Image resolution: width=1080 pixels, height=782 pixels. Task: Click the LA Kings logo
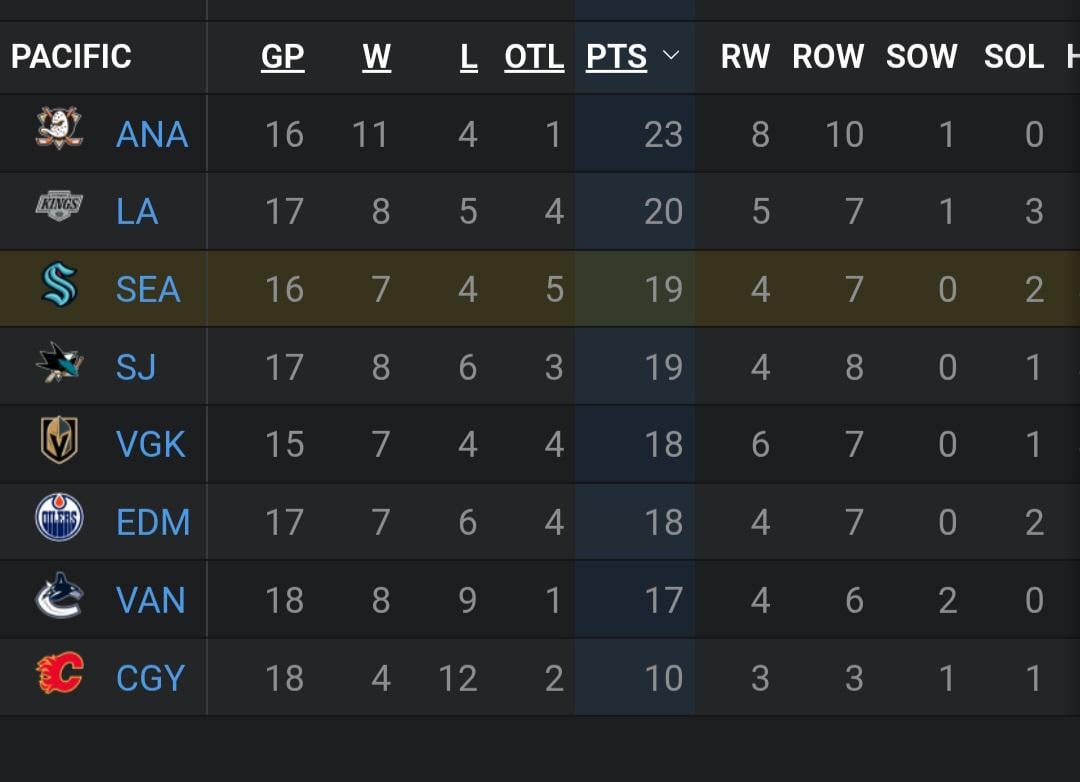coord(62,211)
